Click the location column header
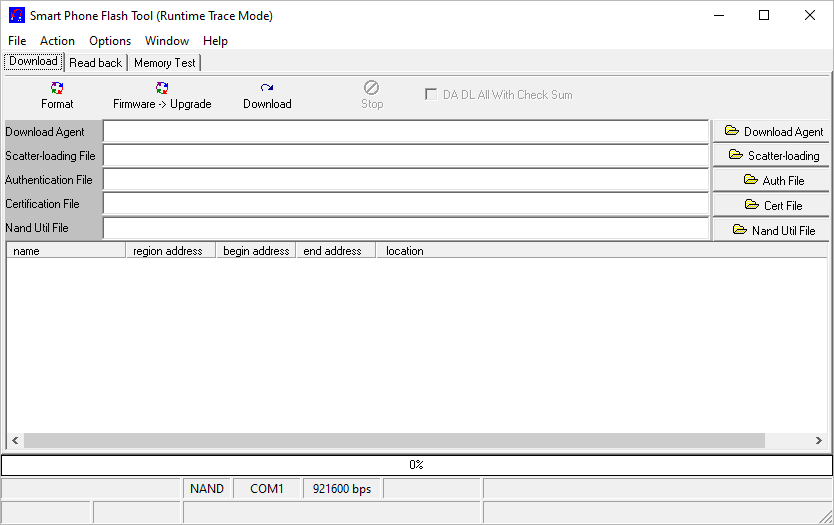 [602, 251]
